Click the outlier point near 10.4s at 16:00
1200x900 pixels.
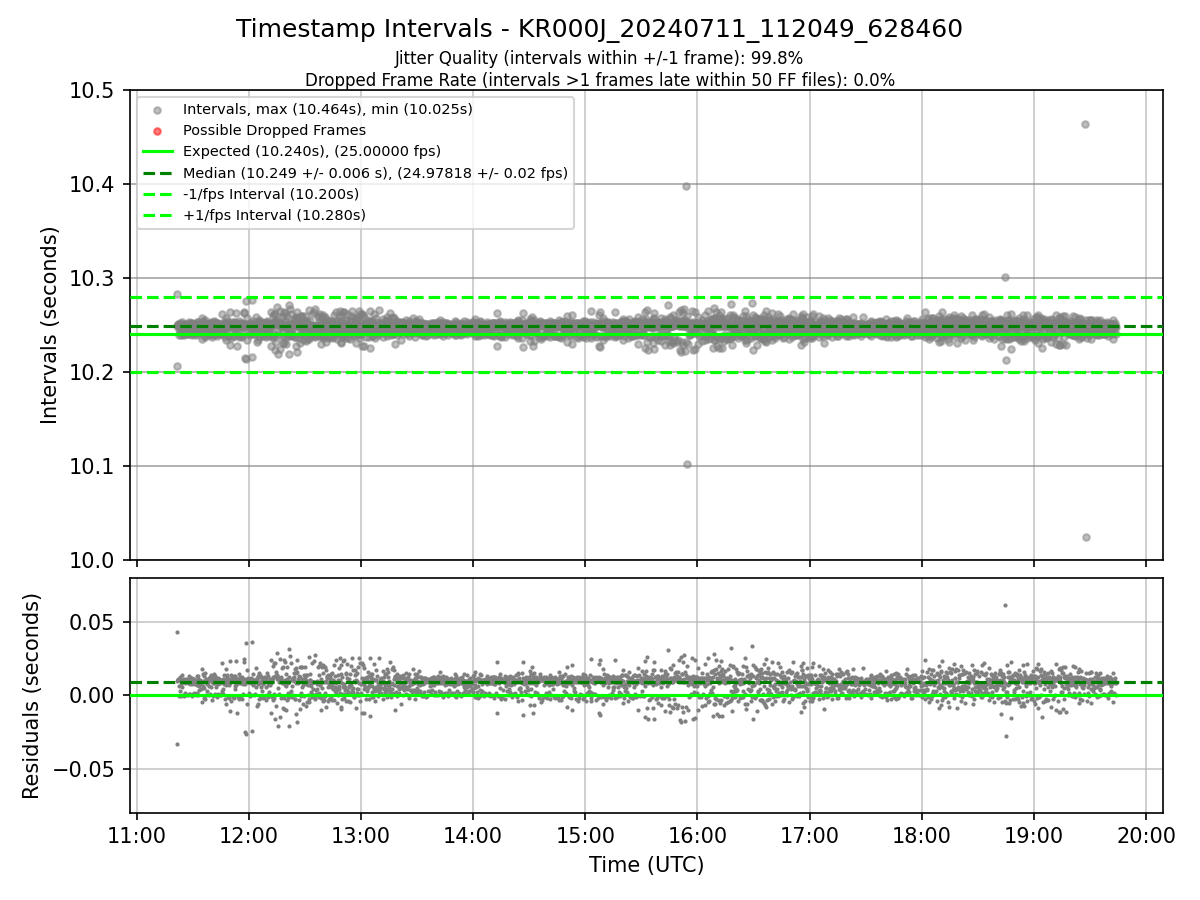click(x=686, y=186)
